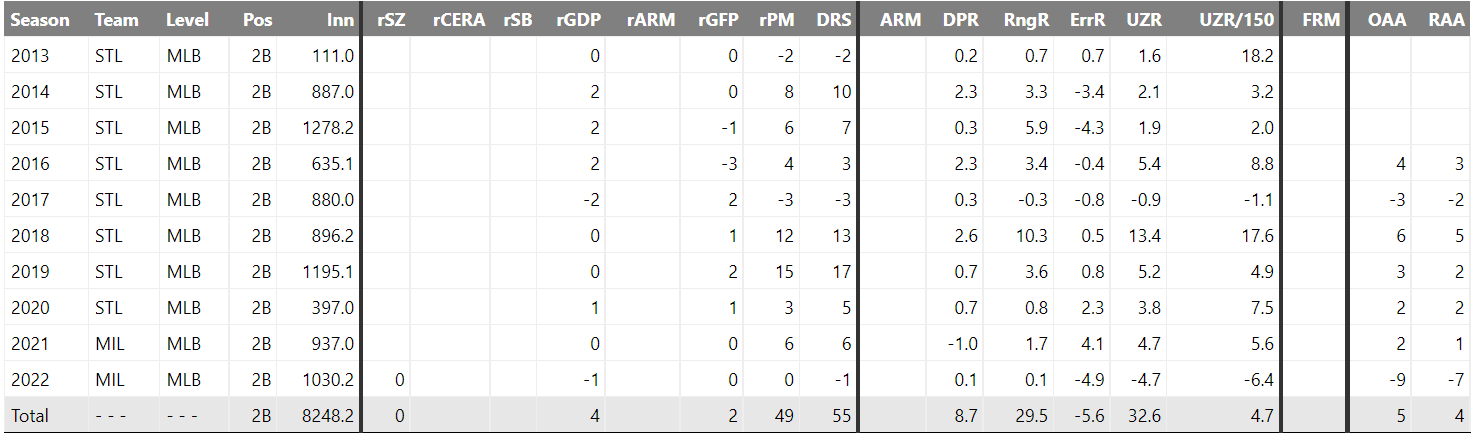Select the 2019 DRS value 17
The height and width of the screenshot is (433, 1473).
(842, 272)
